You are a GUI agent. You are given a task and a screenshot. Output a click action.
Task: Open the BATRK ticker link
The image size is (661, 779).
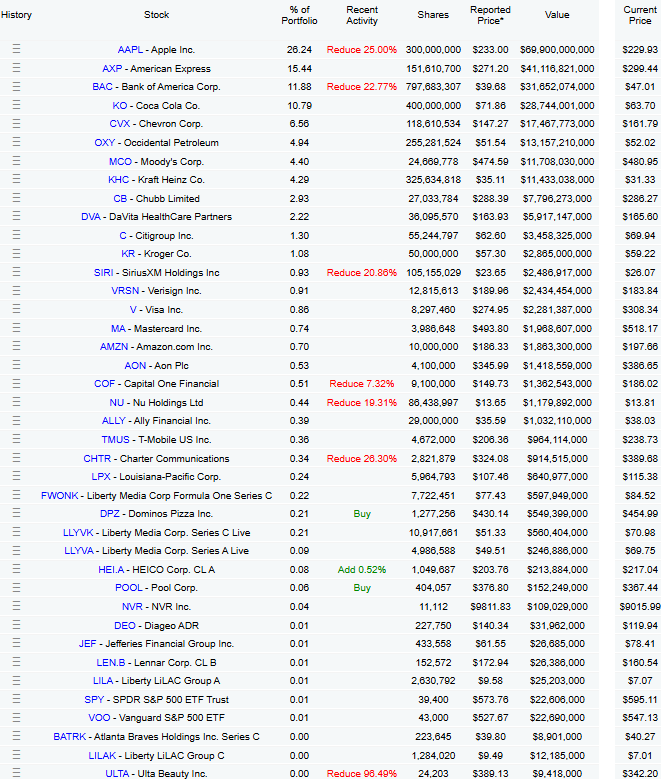(x=70, y=736)
